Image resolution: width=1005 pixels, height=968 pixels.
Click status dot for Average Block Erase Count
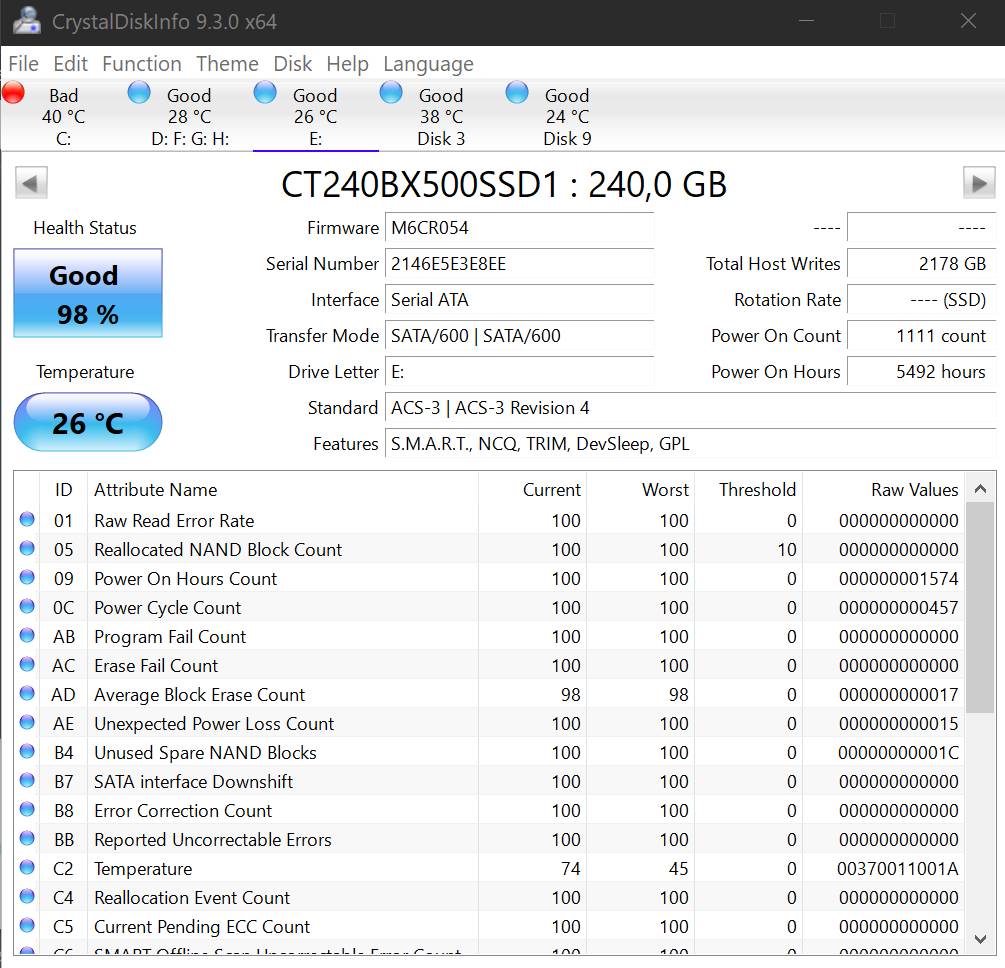click(x=27, y=694)
